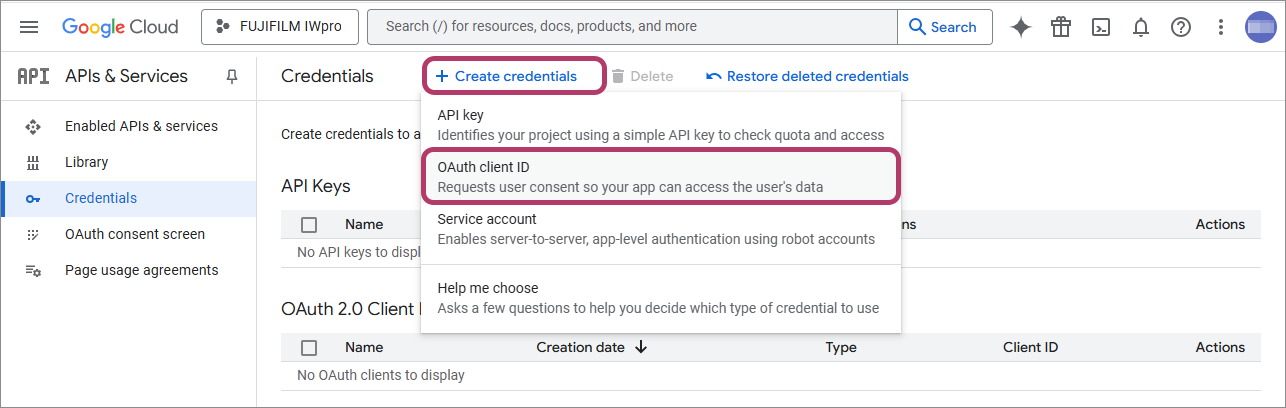Click Restore deleted credentials
The width and height of the screenshot is (1286, 408).
(807, 76)
